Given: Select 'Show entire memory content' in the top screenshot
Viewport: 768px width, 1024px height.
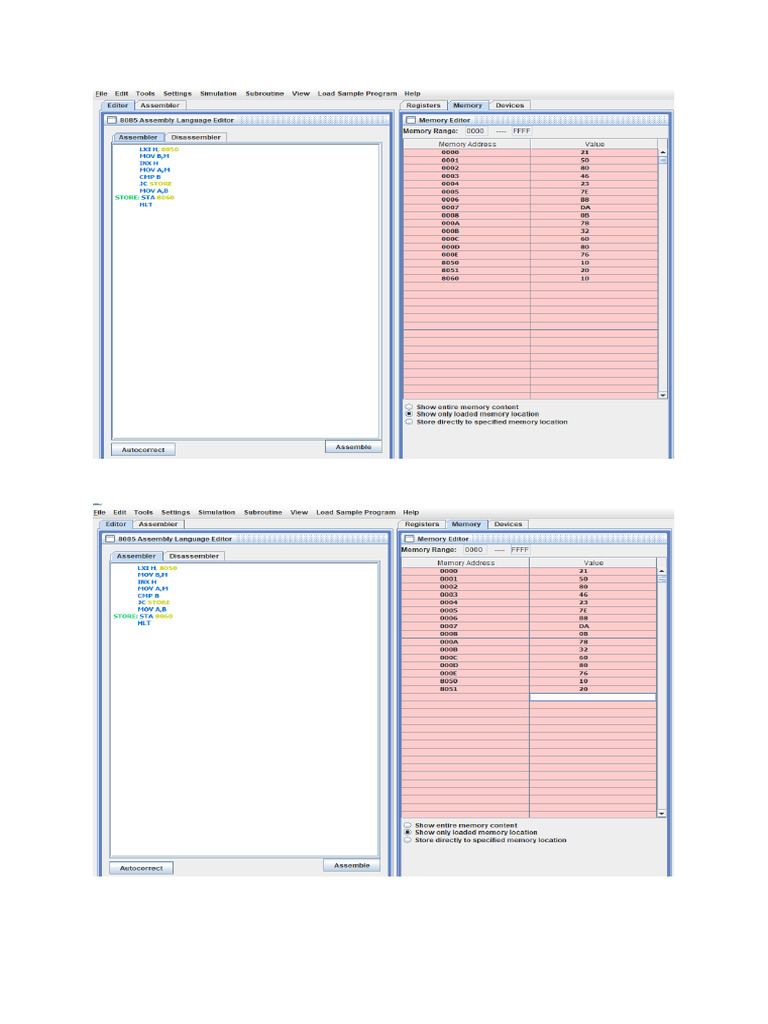Looking at the screenshot, I should tap(409, 407).
